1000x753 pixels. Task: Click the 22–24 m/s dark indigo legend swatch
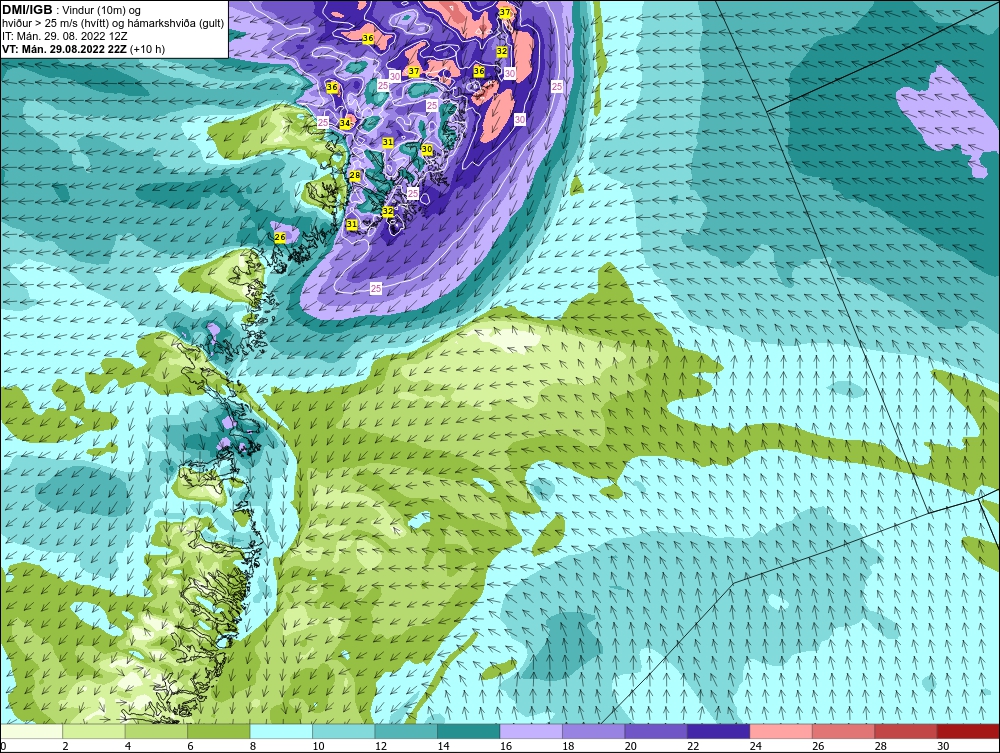coord(719,731)
